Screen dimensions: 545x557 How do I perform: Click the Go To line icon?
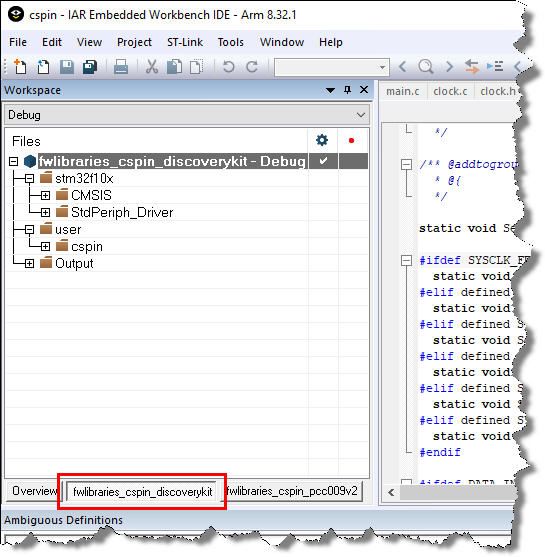(x=495, y=66)
